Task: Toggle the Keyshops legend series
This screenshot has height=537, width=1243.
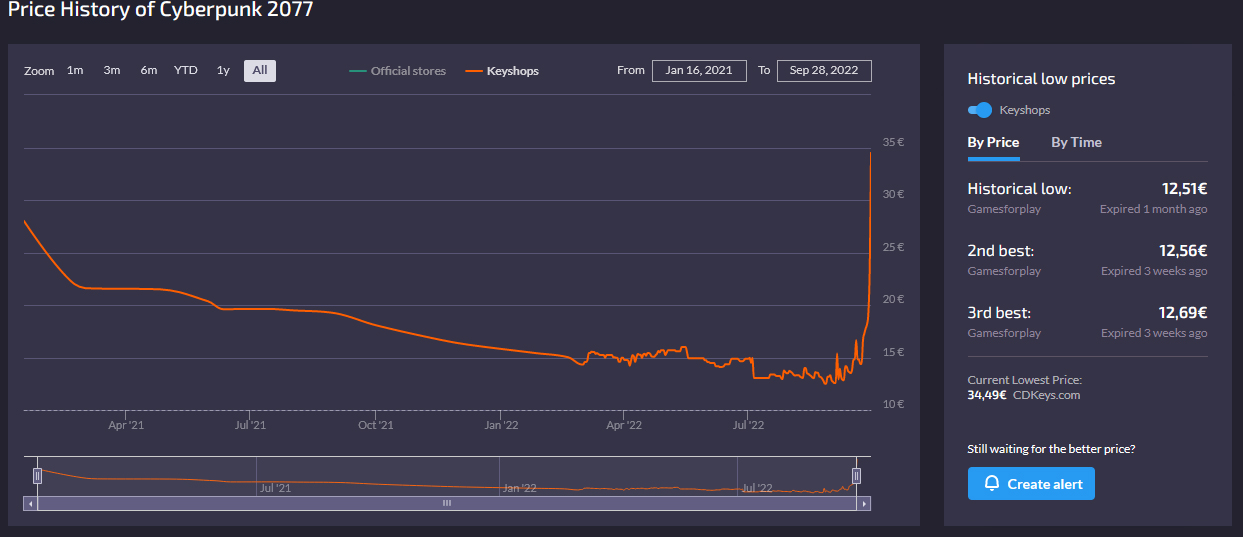Action: click(x=502, y=71)
